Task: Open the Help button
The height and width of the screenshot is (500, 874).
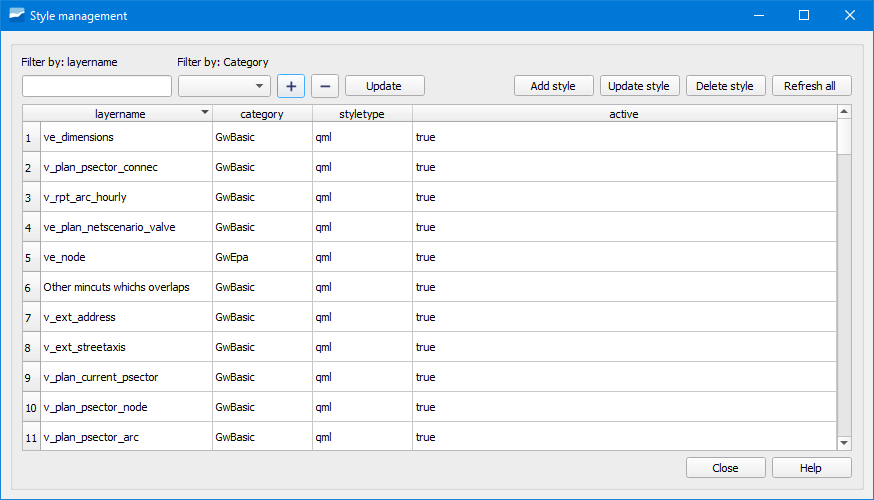Action: pyautogui.click(x=811, y=468)
